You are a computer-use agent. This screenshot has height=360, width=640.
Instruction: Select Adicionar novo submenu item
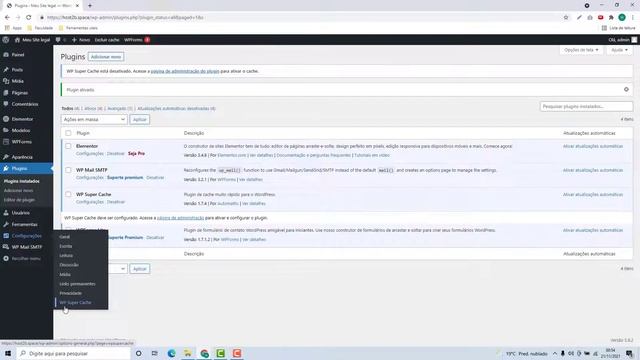(x=18, y=191)
